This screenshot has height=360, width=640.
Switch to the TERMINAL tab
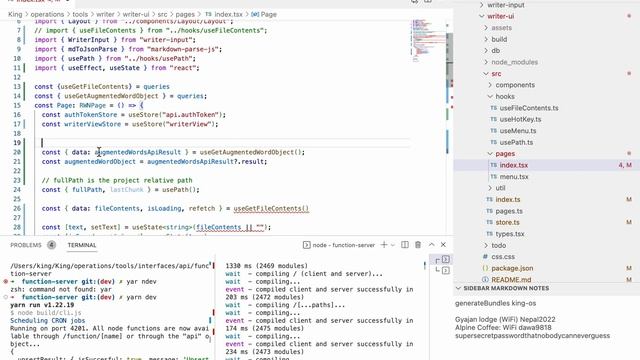point(82,245)
